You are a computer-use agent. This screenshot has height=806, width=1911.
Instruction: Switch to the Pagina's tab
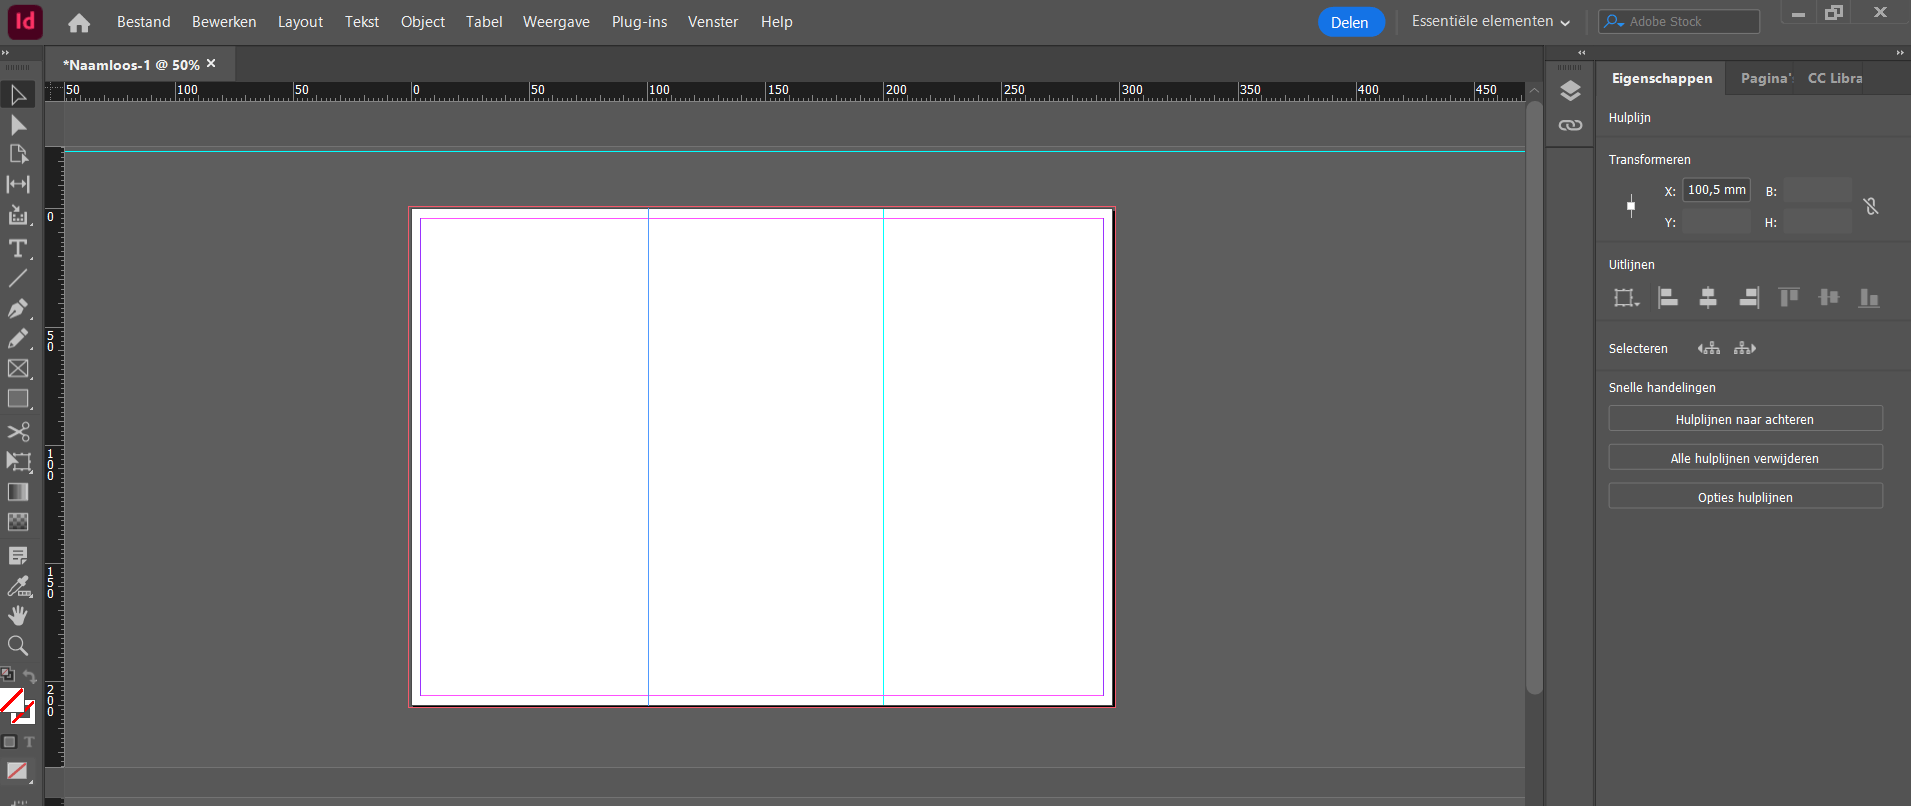(x=1766, y=78)
